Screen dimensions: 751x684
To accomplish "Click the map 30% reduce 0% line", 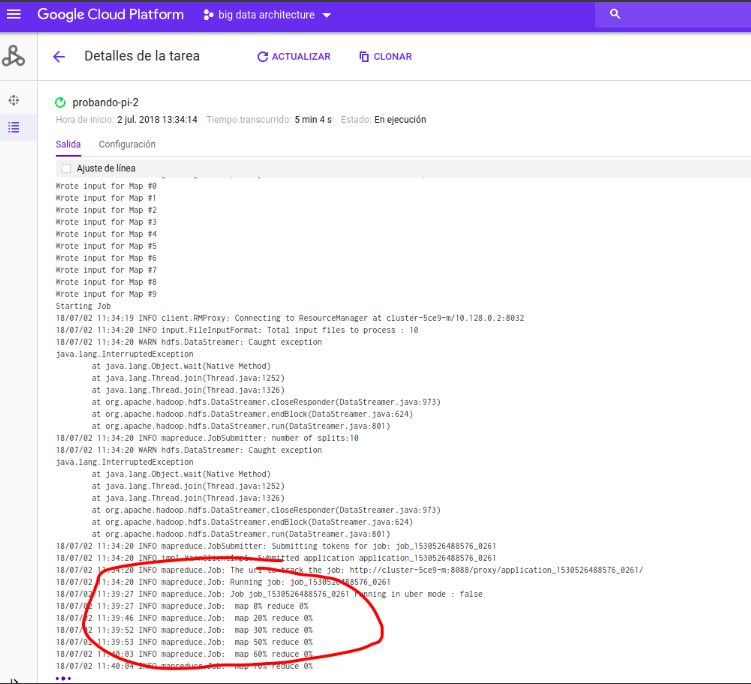I will 184,630.
